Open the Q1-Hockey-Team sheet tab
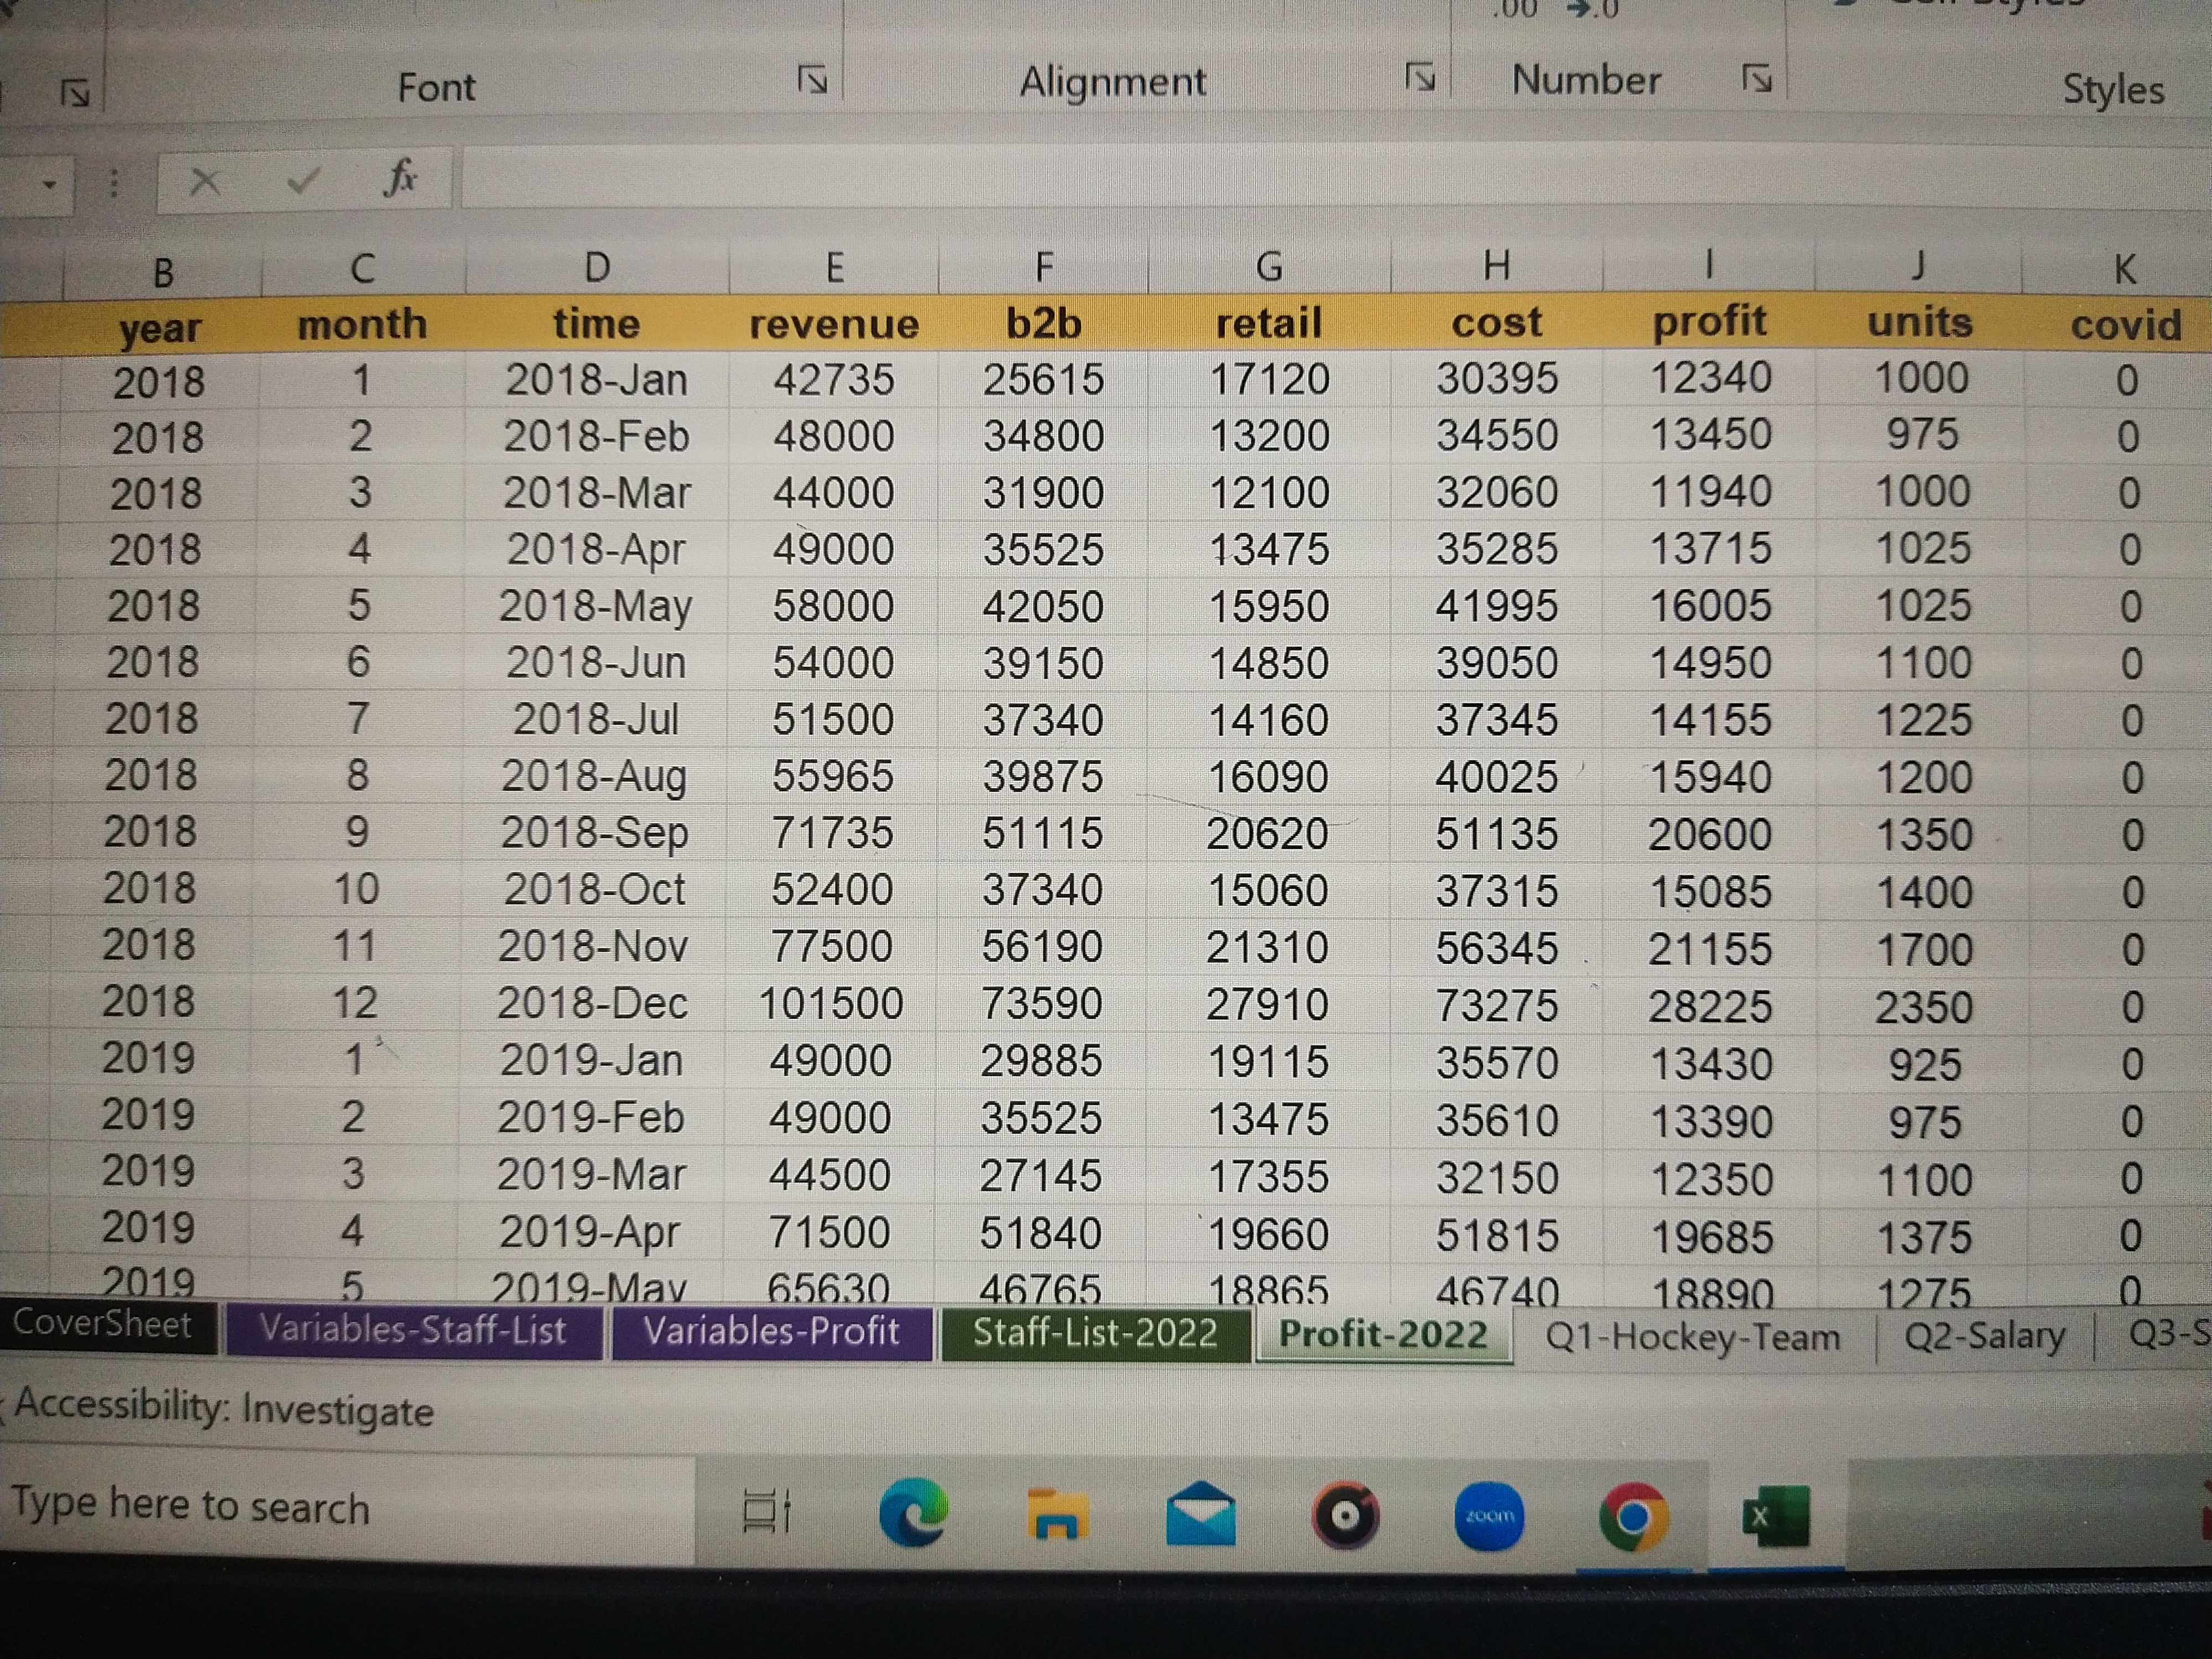Screen dimensions: 2212x1659 coord(1692,1337)
